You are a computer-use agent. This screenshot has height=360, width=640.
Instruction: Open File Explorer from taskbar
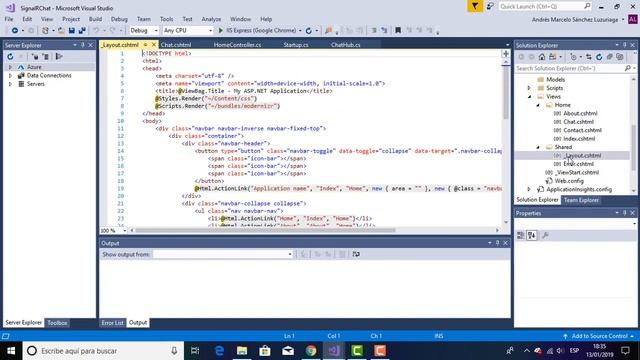coord(242,351)
